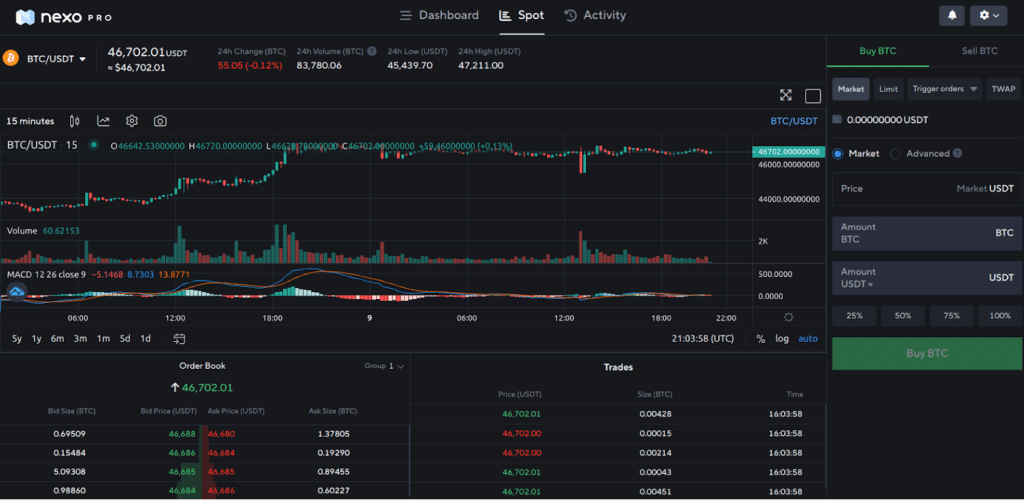The image size is (1024, 500).
Task: Open the chart indicators menu
Action: (103, 121)
